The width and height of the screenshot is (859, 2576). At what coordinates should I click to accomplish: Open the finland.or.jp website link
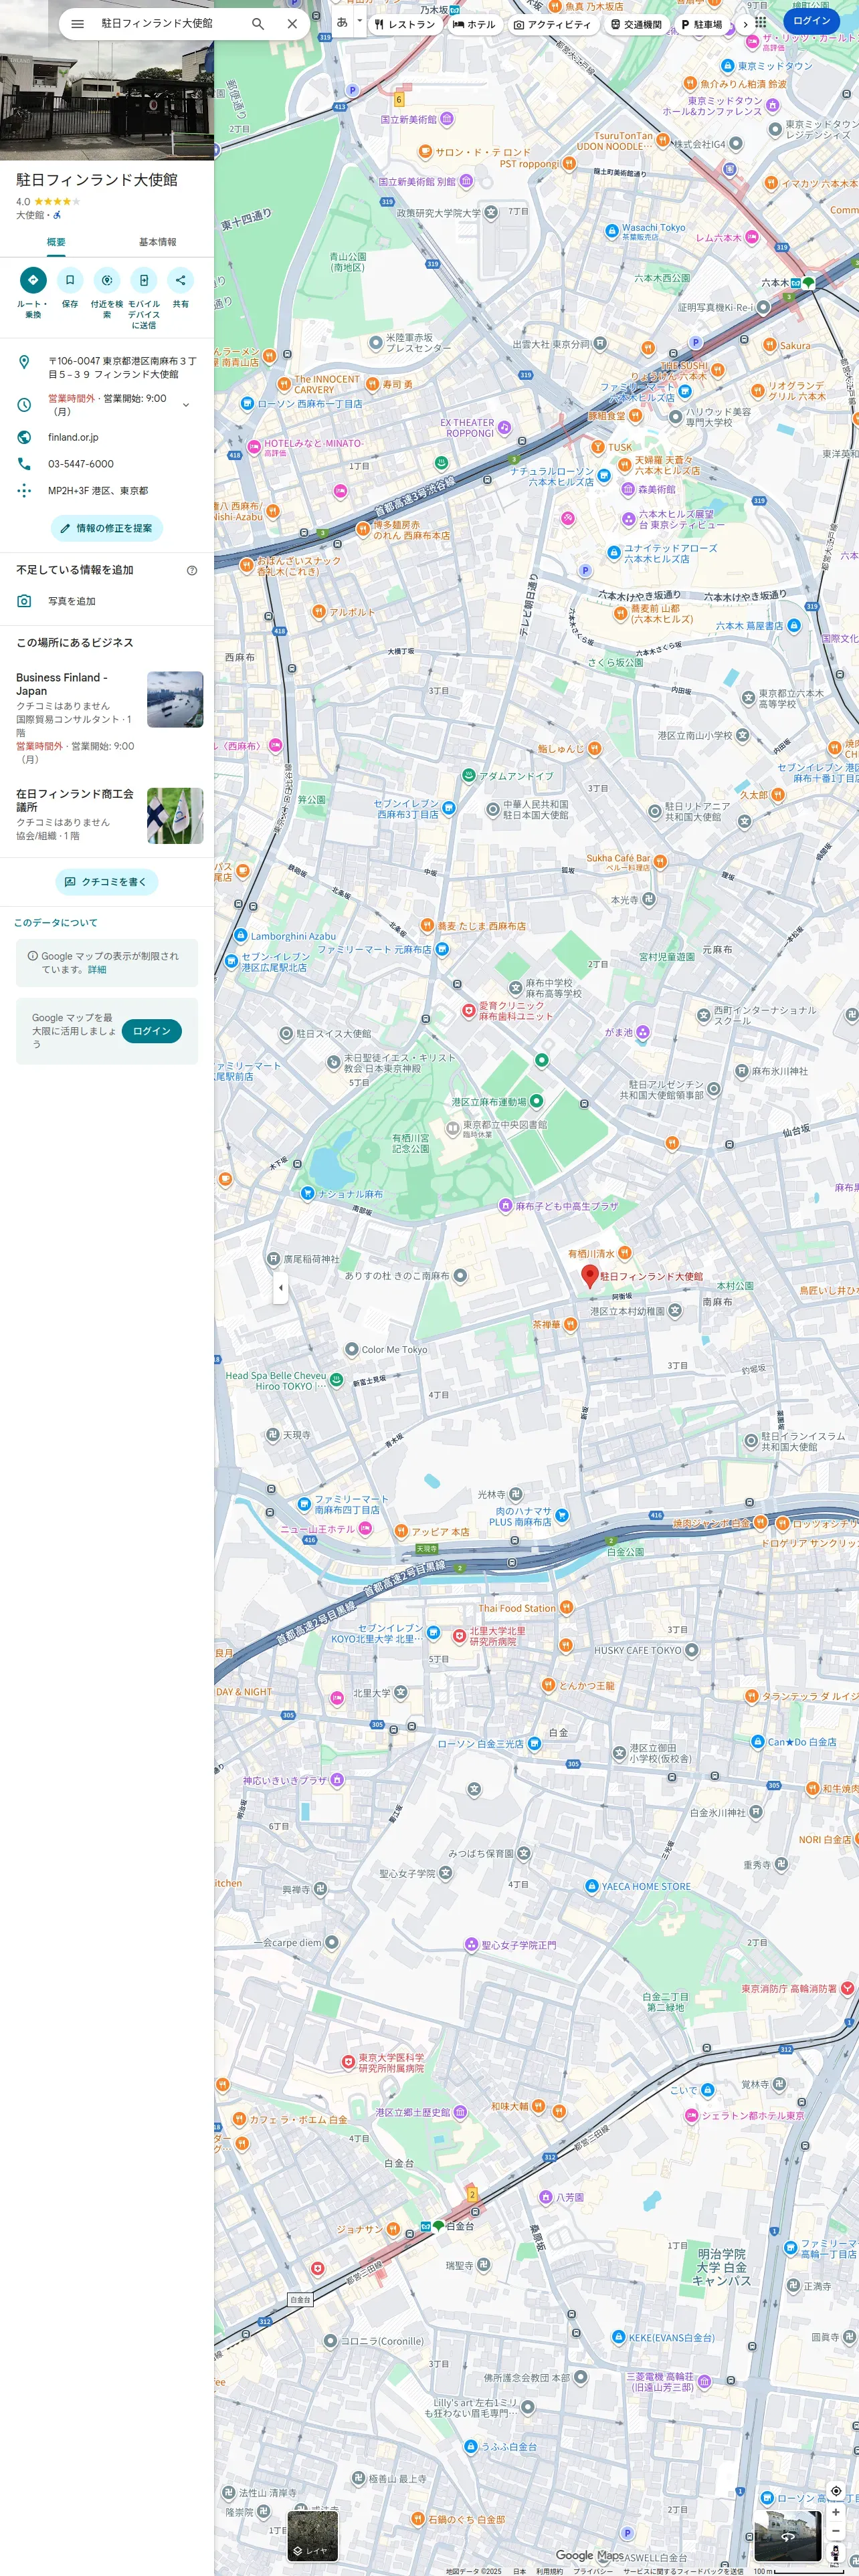tap(73, 437)
